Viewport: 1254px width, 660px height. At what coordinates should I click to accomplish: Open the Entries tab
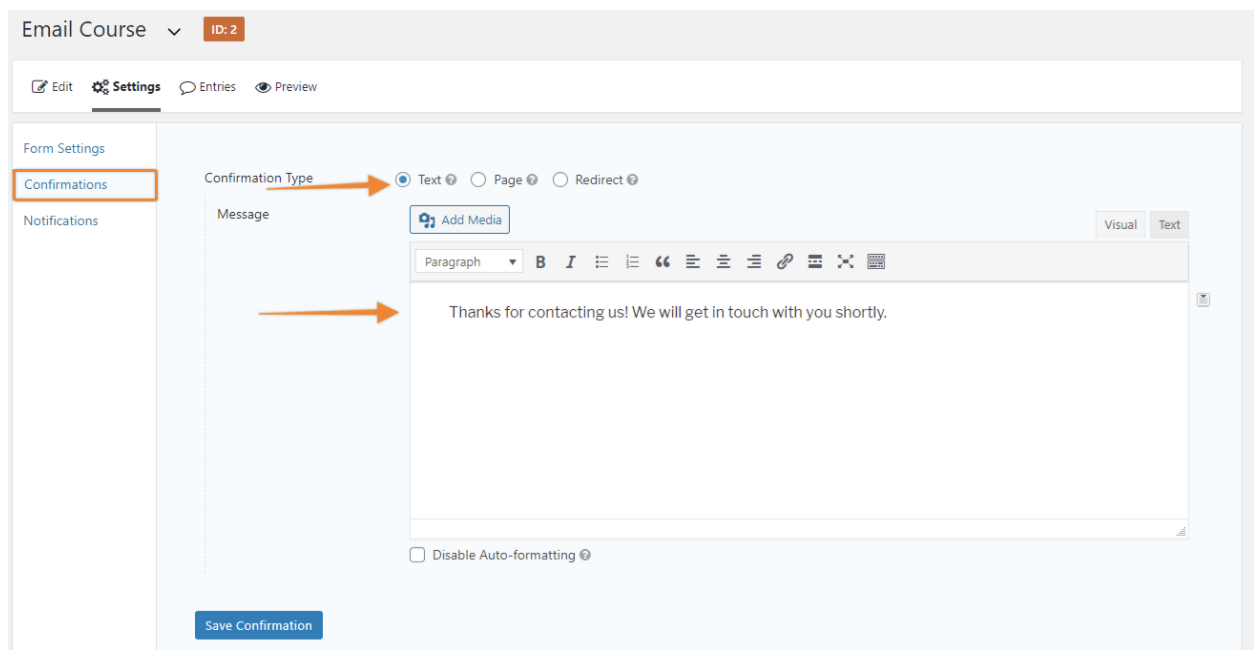(x=207, y=87)
